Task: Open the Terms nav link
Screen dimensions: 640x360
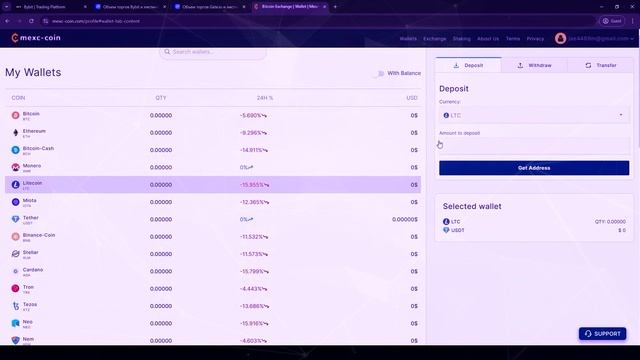Action: tap(513, 39)
